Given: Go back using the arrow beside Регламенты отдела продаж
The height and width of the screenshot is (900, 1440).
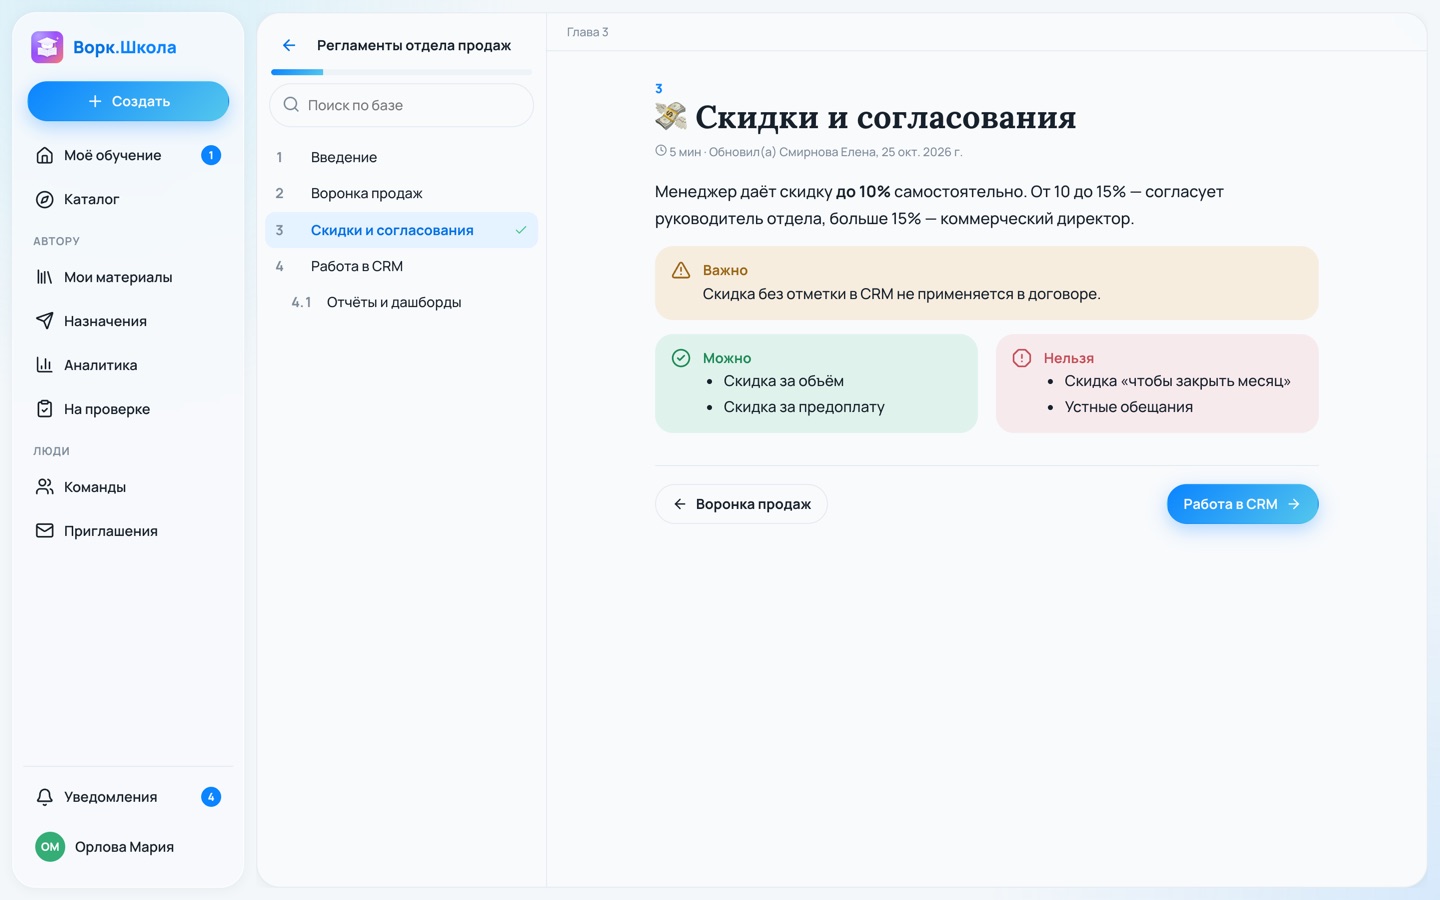Looking at the screenshot, I should click(x=289, y=45).
